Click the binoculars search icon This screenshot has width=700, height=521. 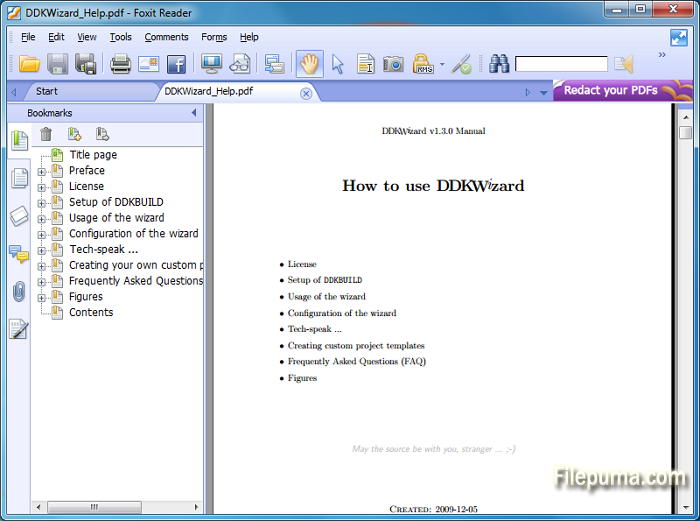click(499, 64)
